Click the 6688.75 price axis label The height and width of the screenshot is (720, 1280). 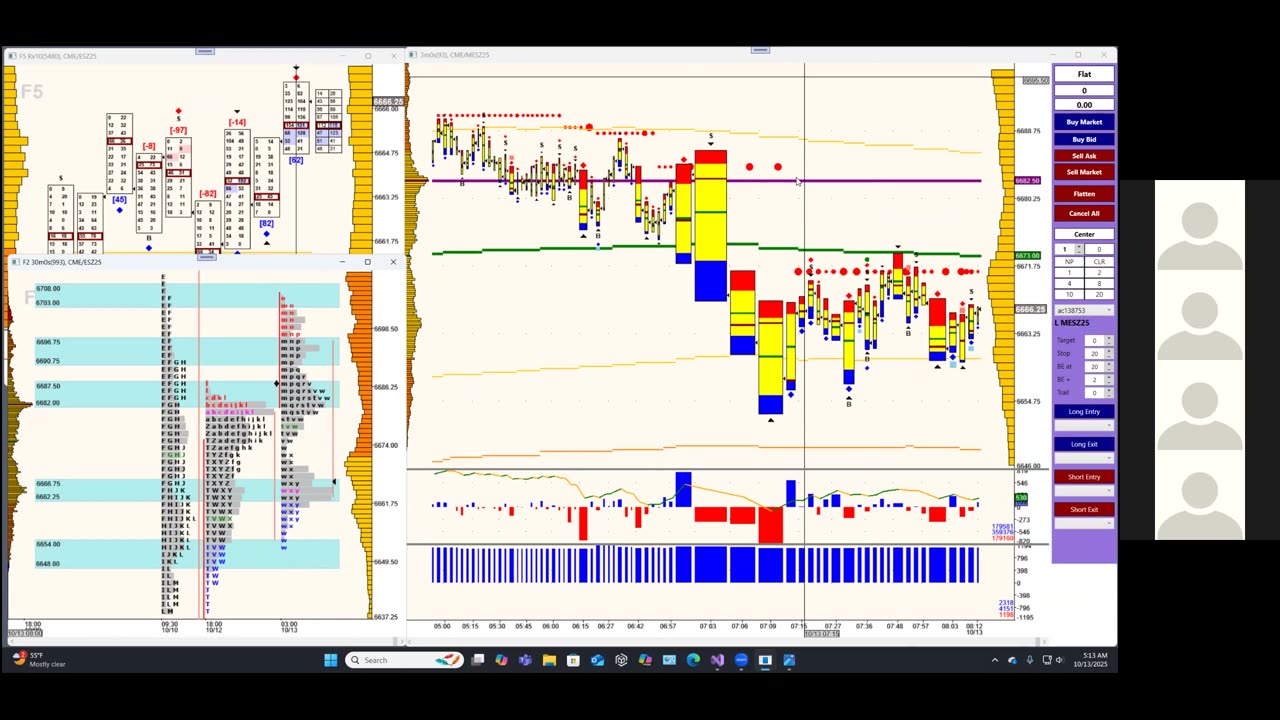[x=1029, y=131]
